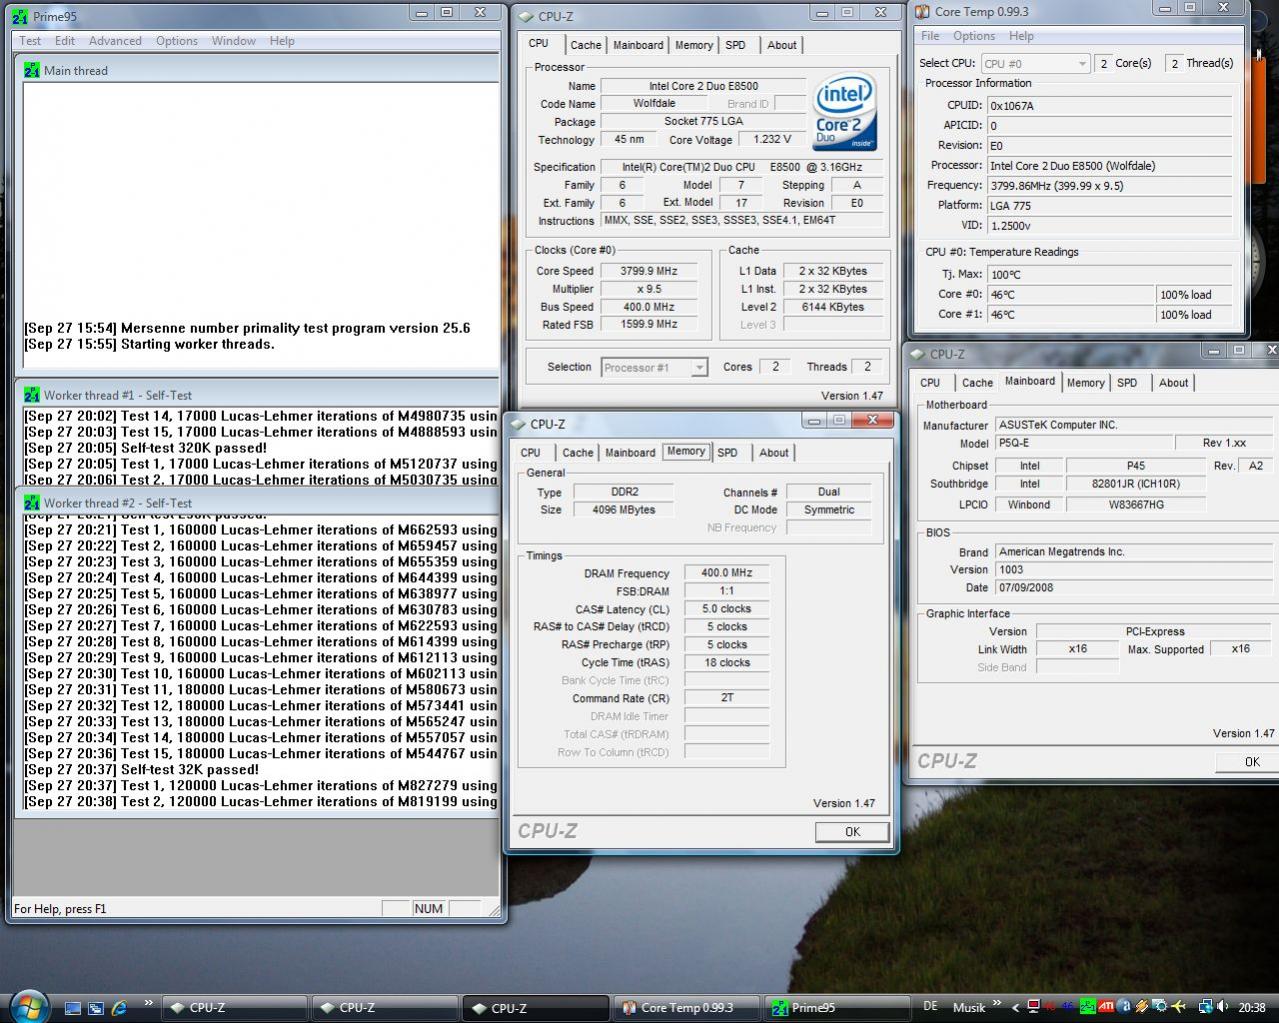This screenshot has width=1279, height=1023.
Task: Click Worker thread #1 window icon
Action: tap(31, 394)
